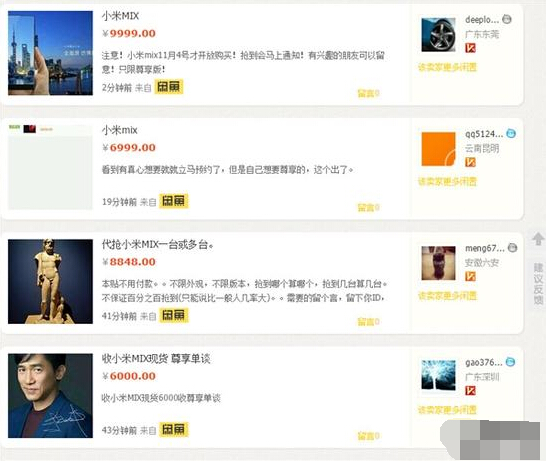Click 留言0 on the 8848.00 listing
This screenshot has height=461, width=546.
pos(368,322)
